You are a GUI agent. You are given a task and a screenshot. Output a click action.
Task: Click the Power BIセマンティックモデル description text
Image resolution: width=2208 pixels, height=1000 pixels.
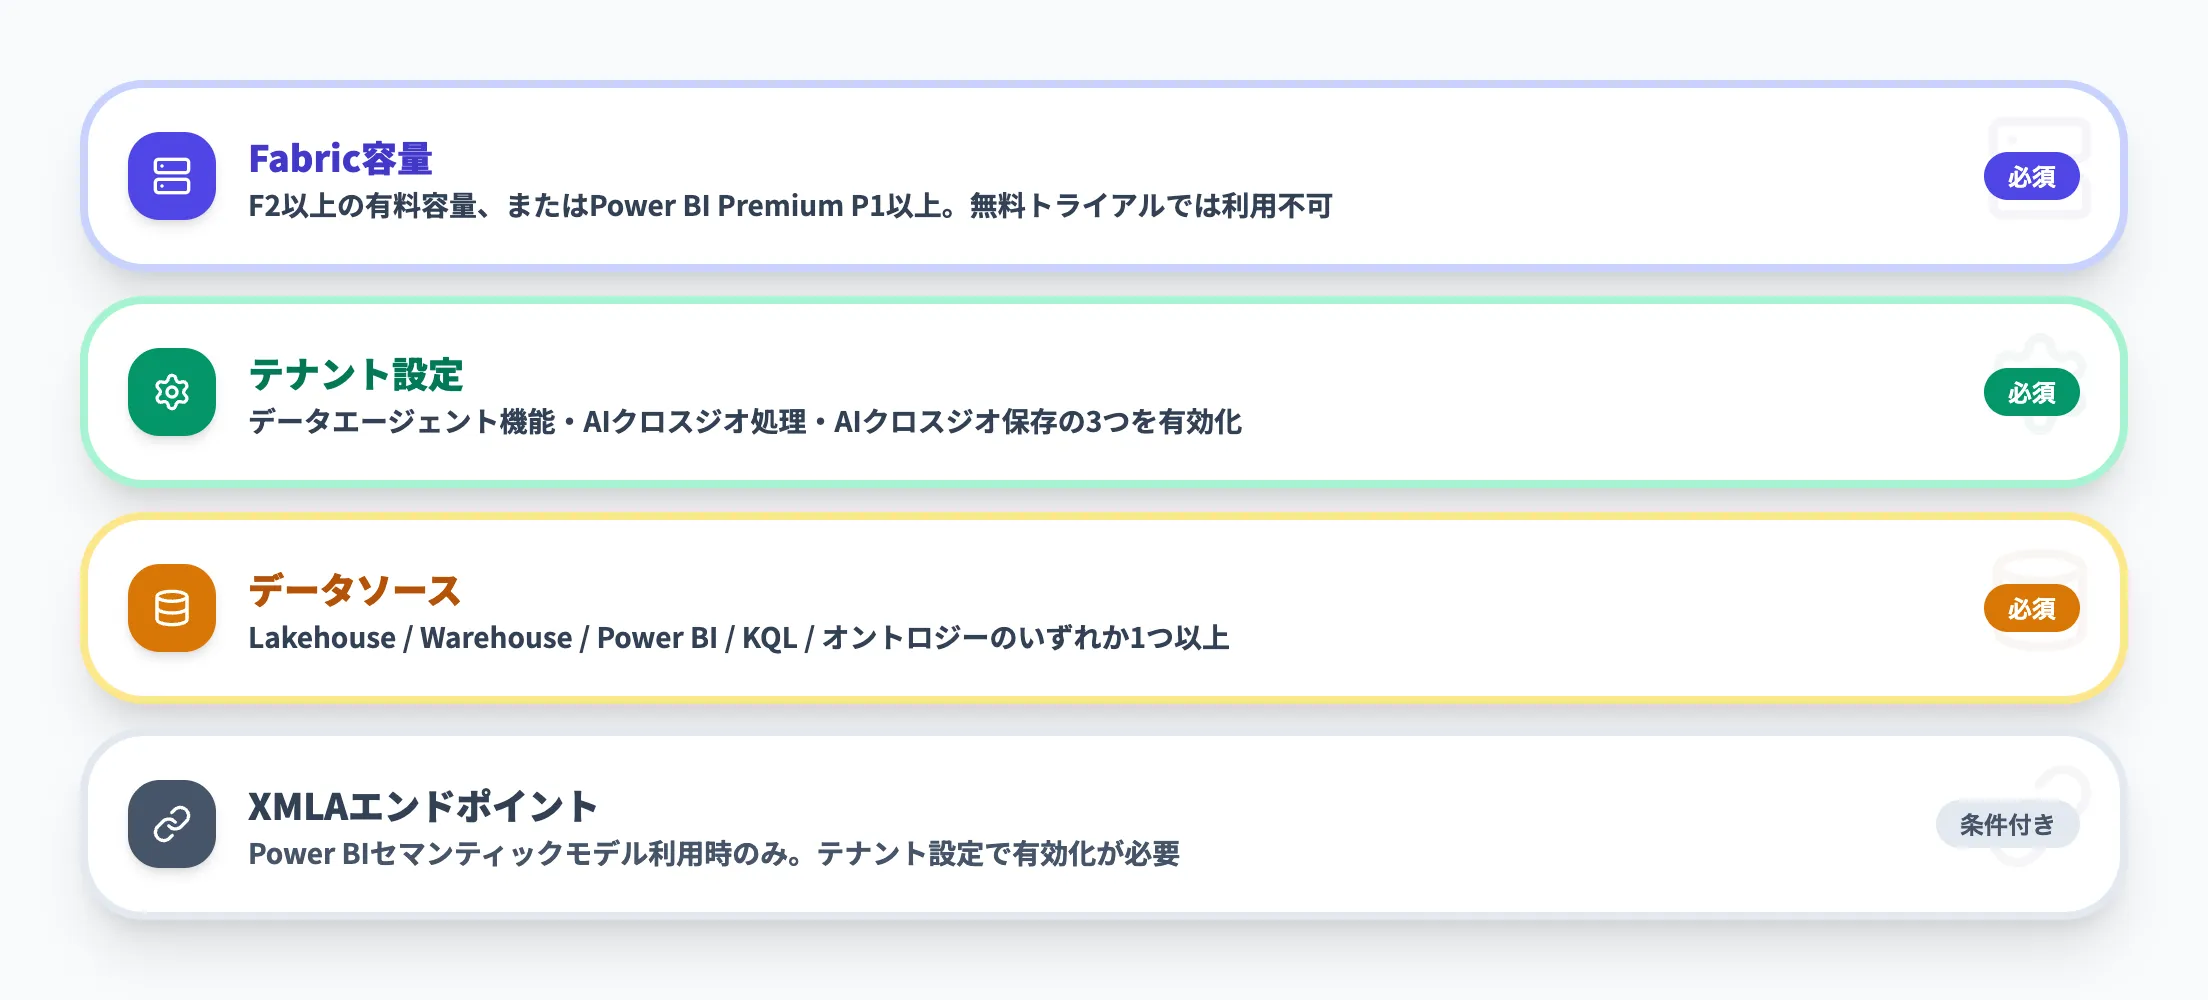(x=714, y=854)
